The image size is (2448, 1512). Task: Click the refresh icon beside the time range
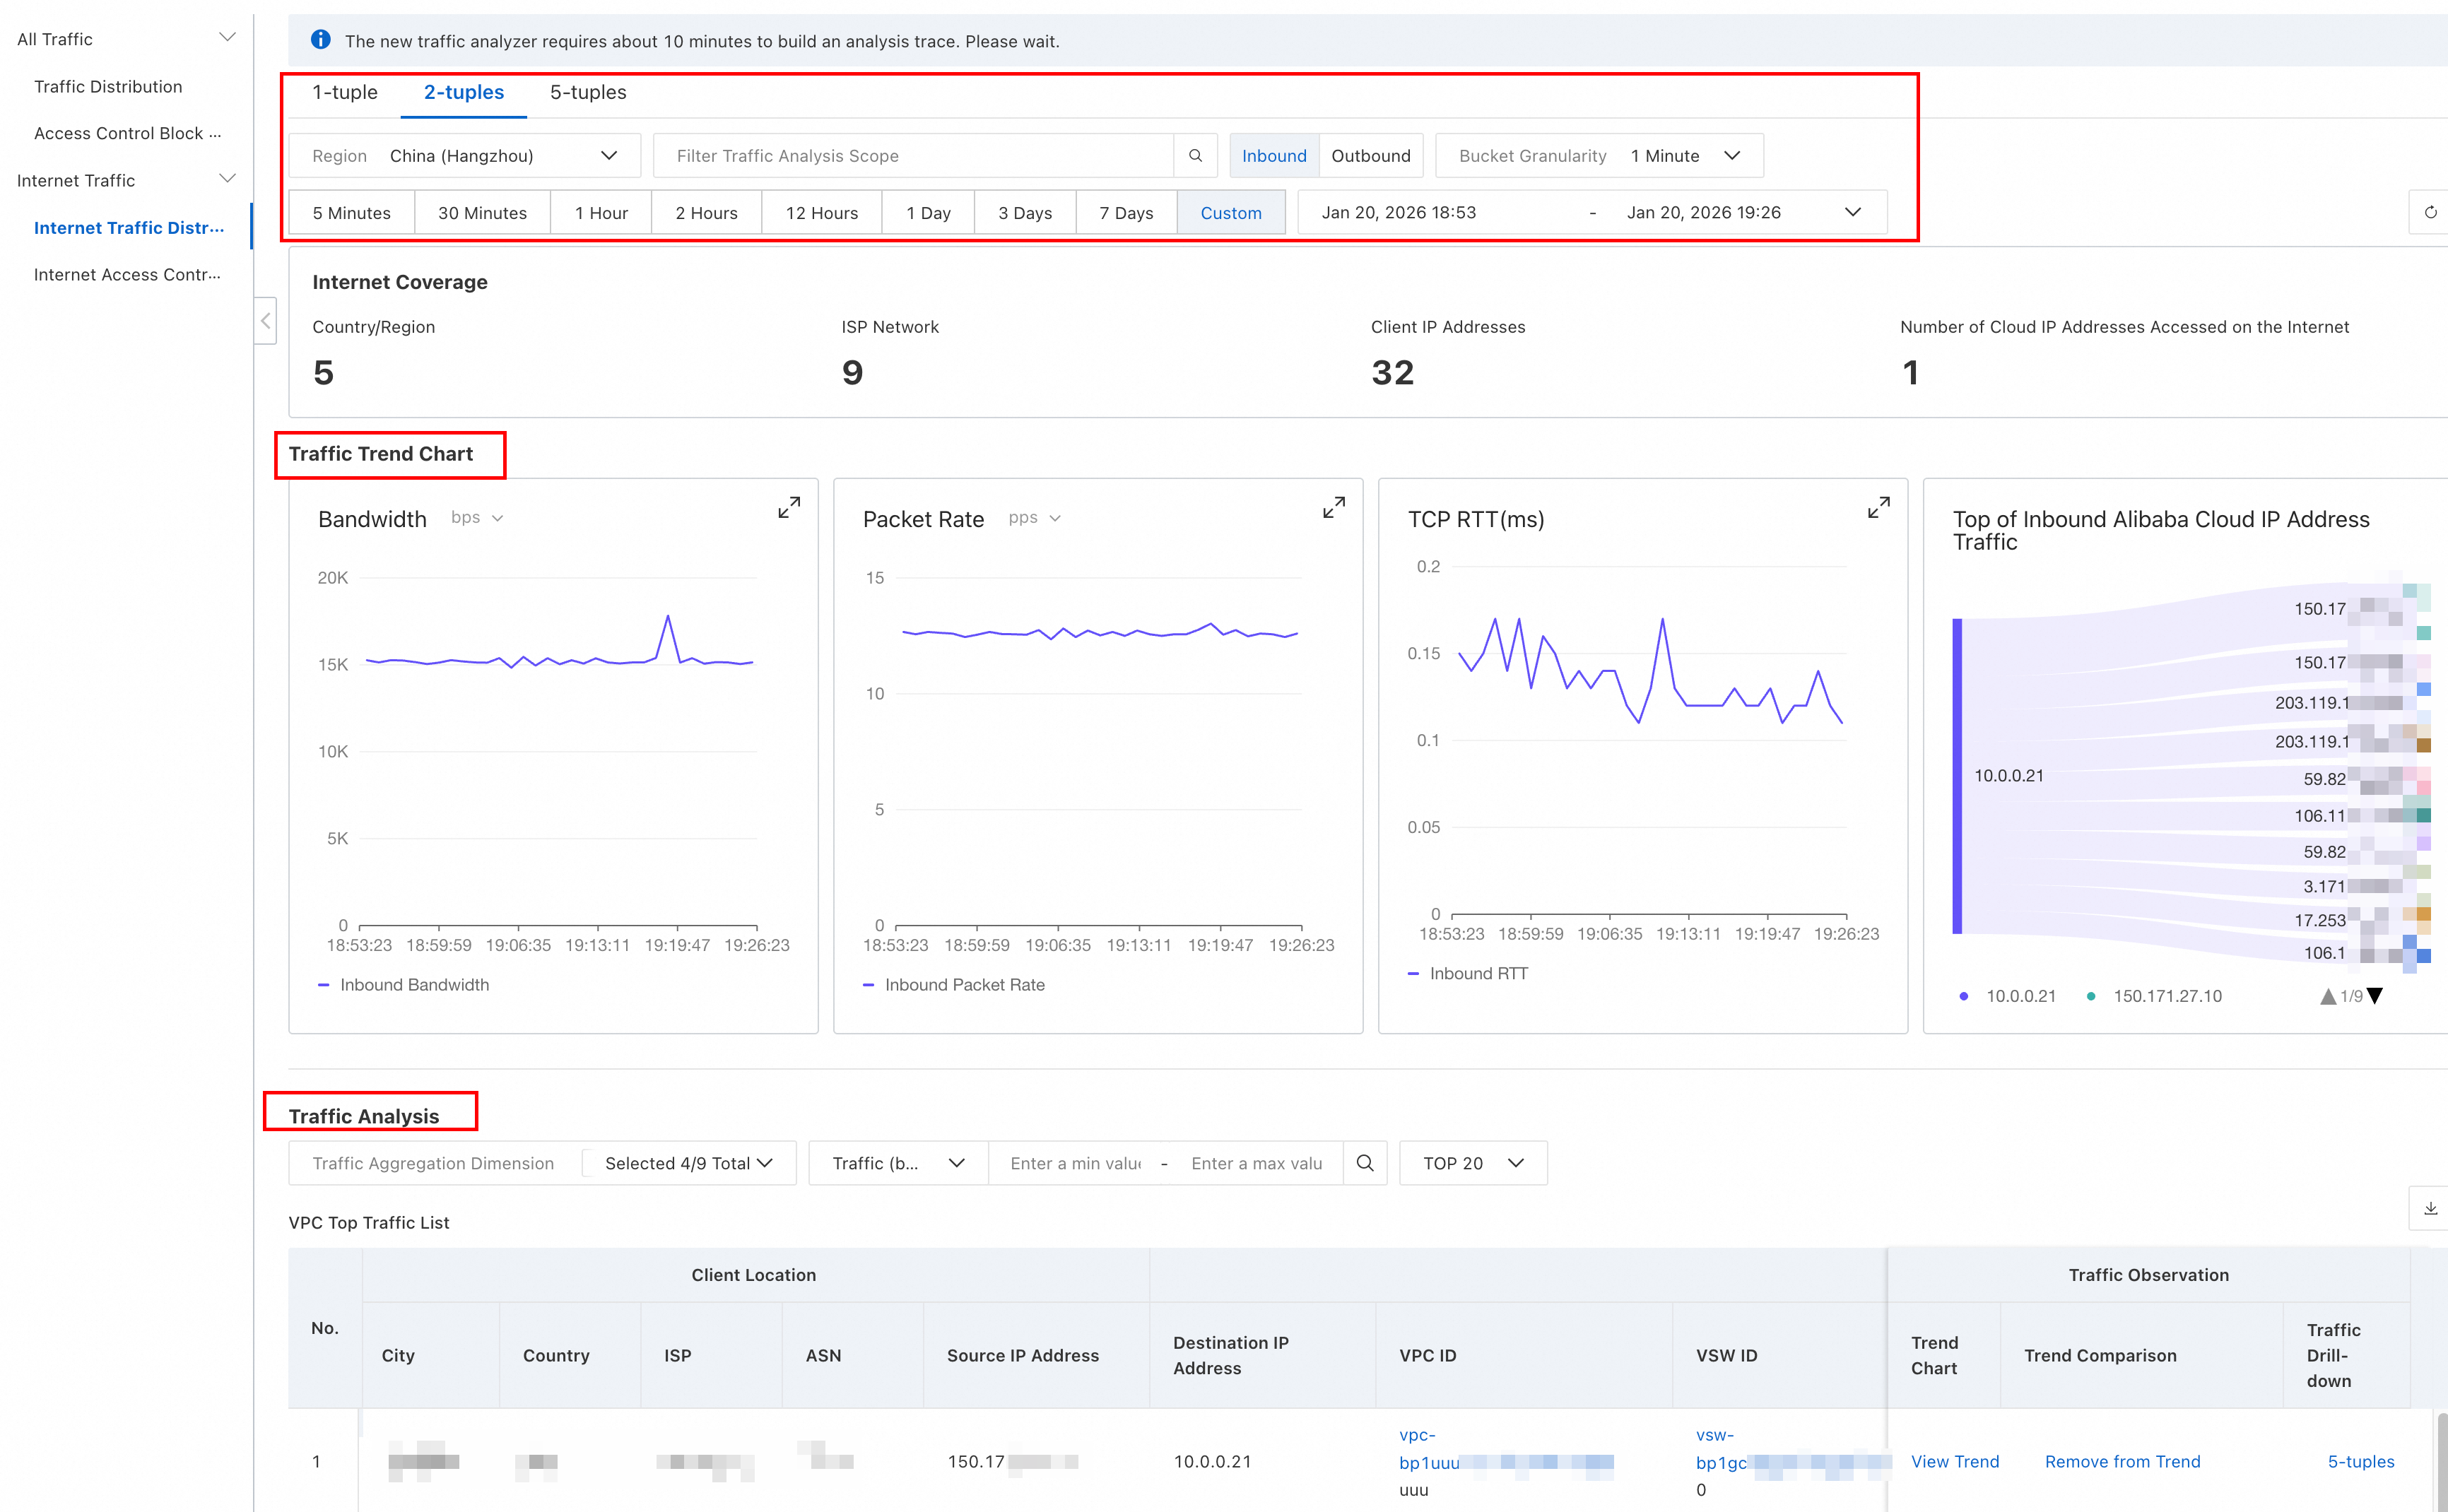[2430, 212]
